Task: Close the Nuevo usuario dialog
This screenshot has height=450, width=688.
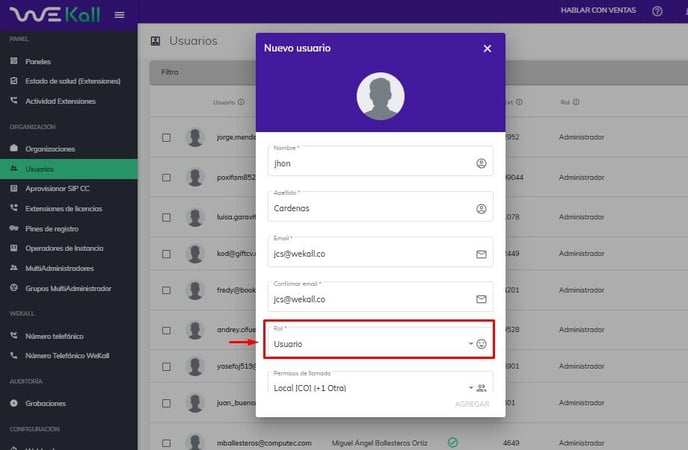Action: (x=487, y=48)
